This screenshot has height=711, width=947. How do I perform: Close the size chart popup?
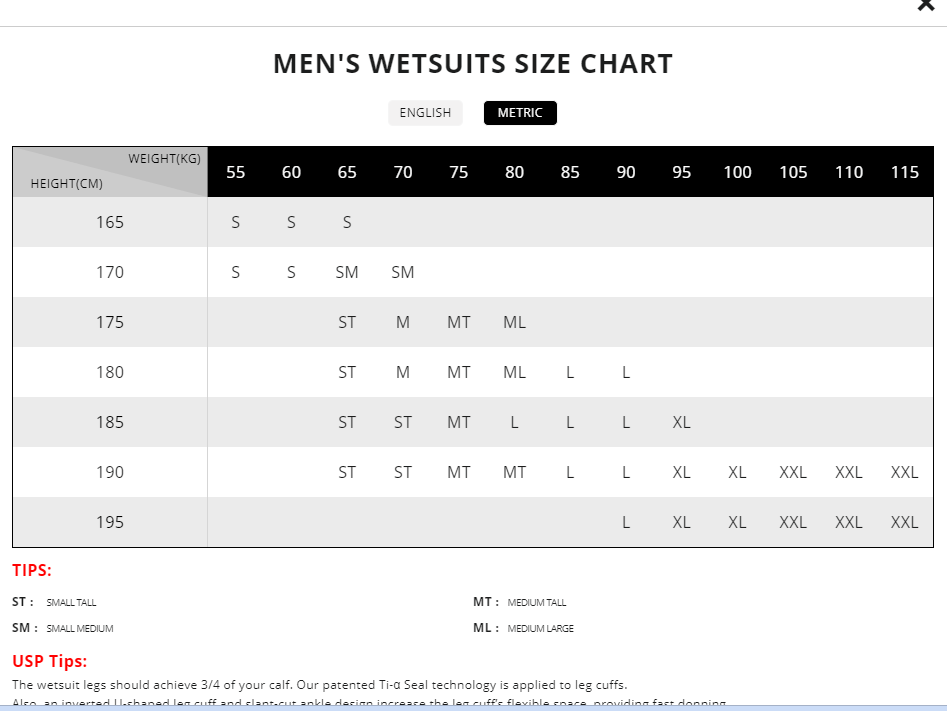point(925,5)
